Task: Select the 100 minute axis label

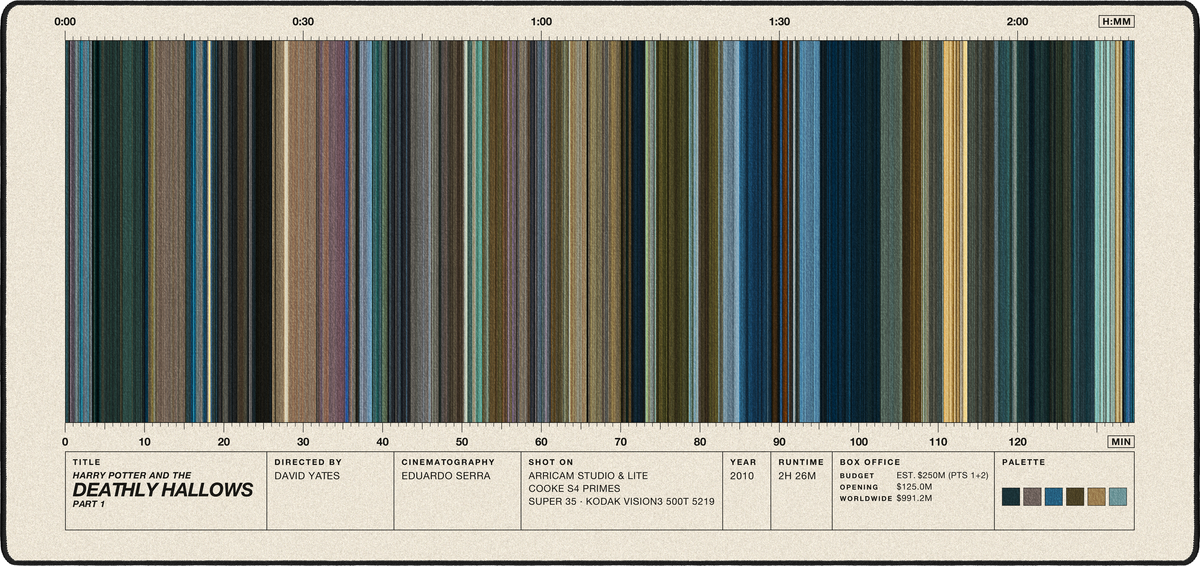Action: point(859,441)
